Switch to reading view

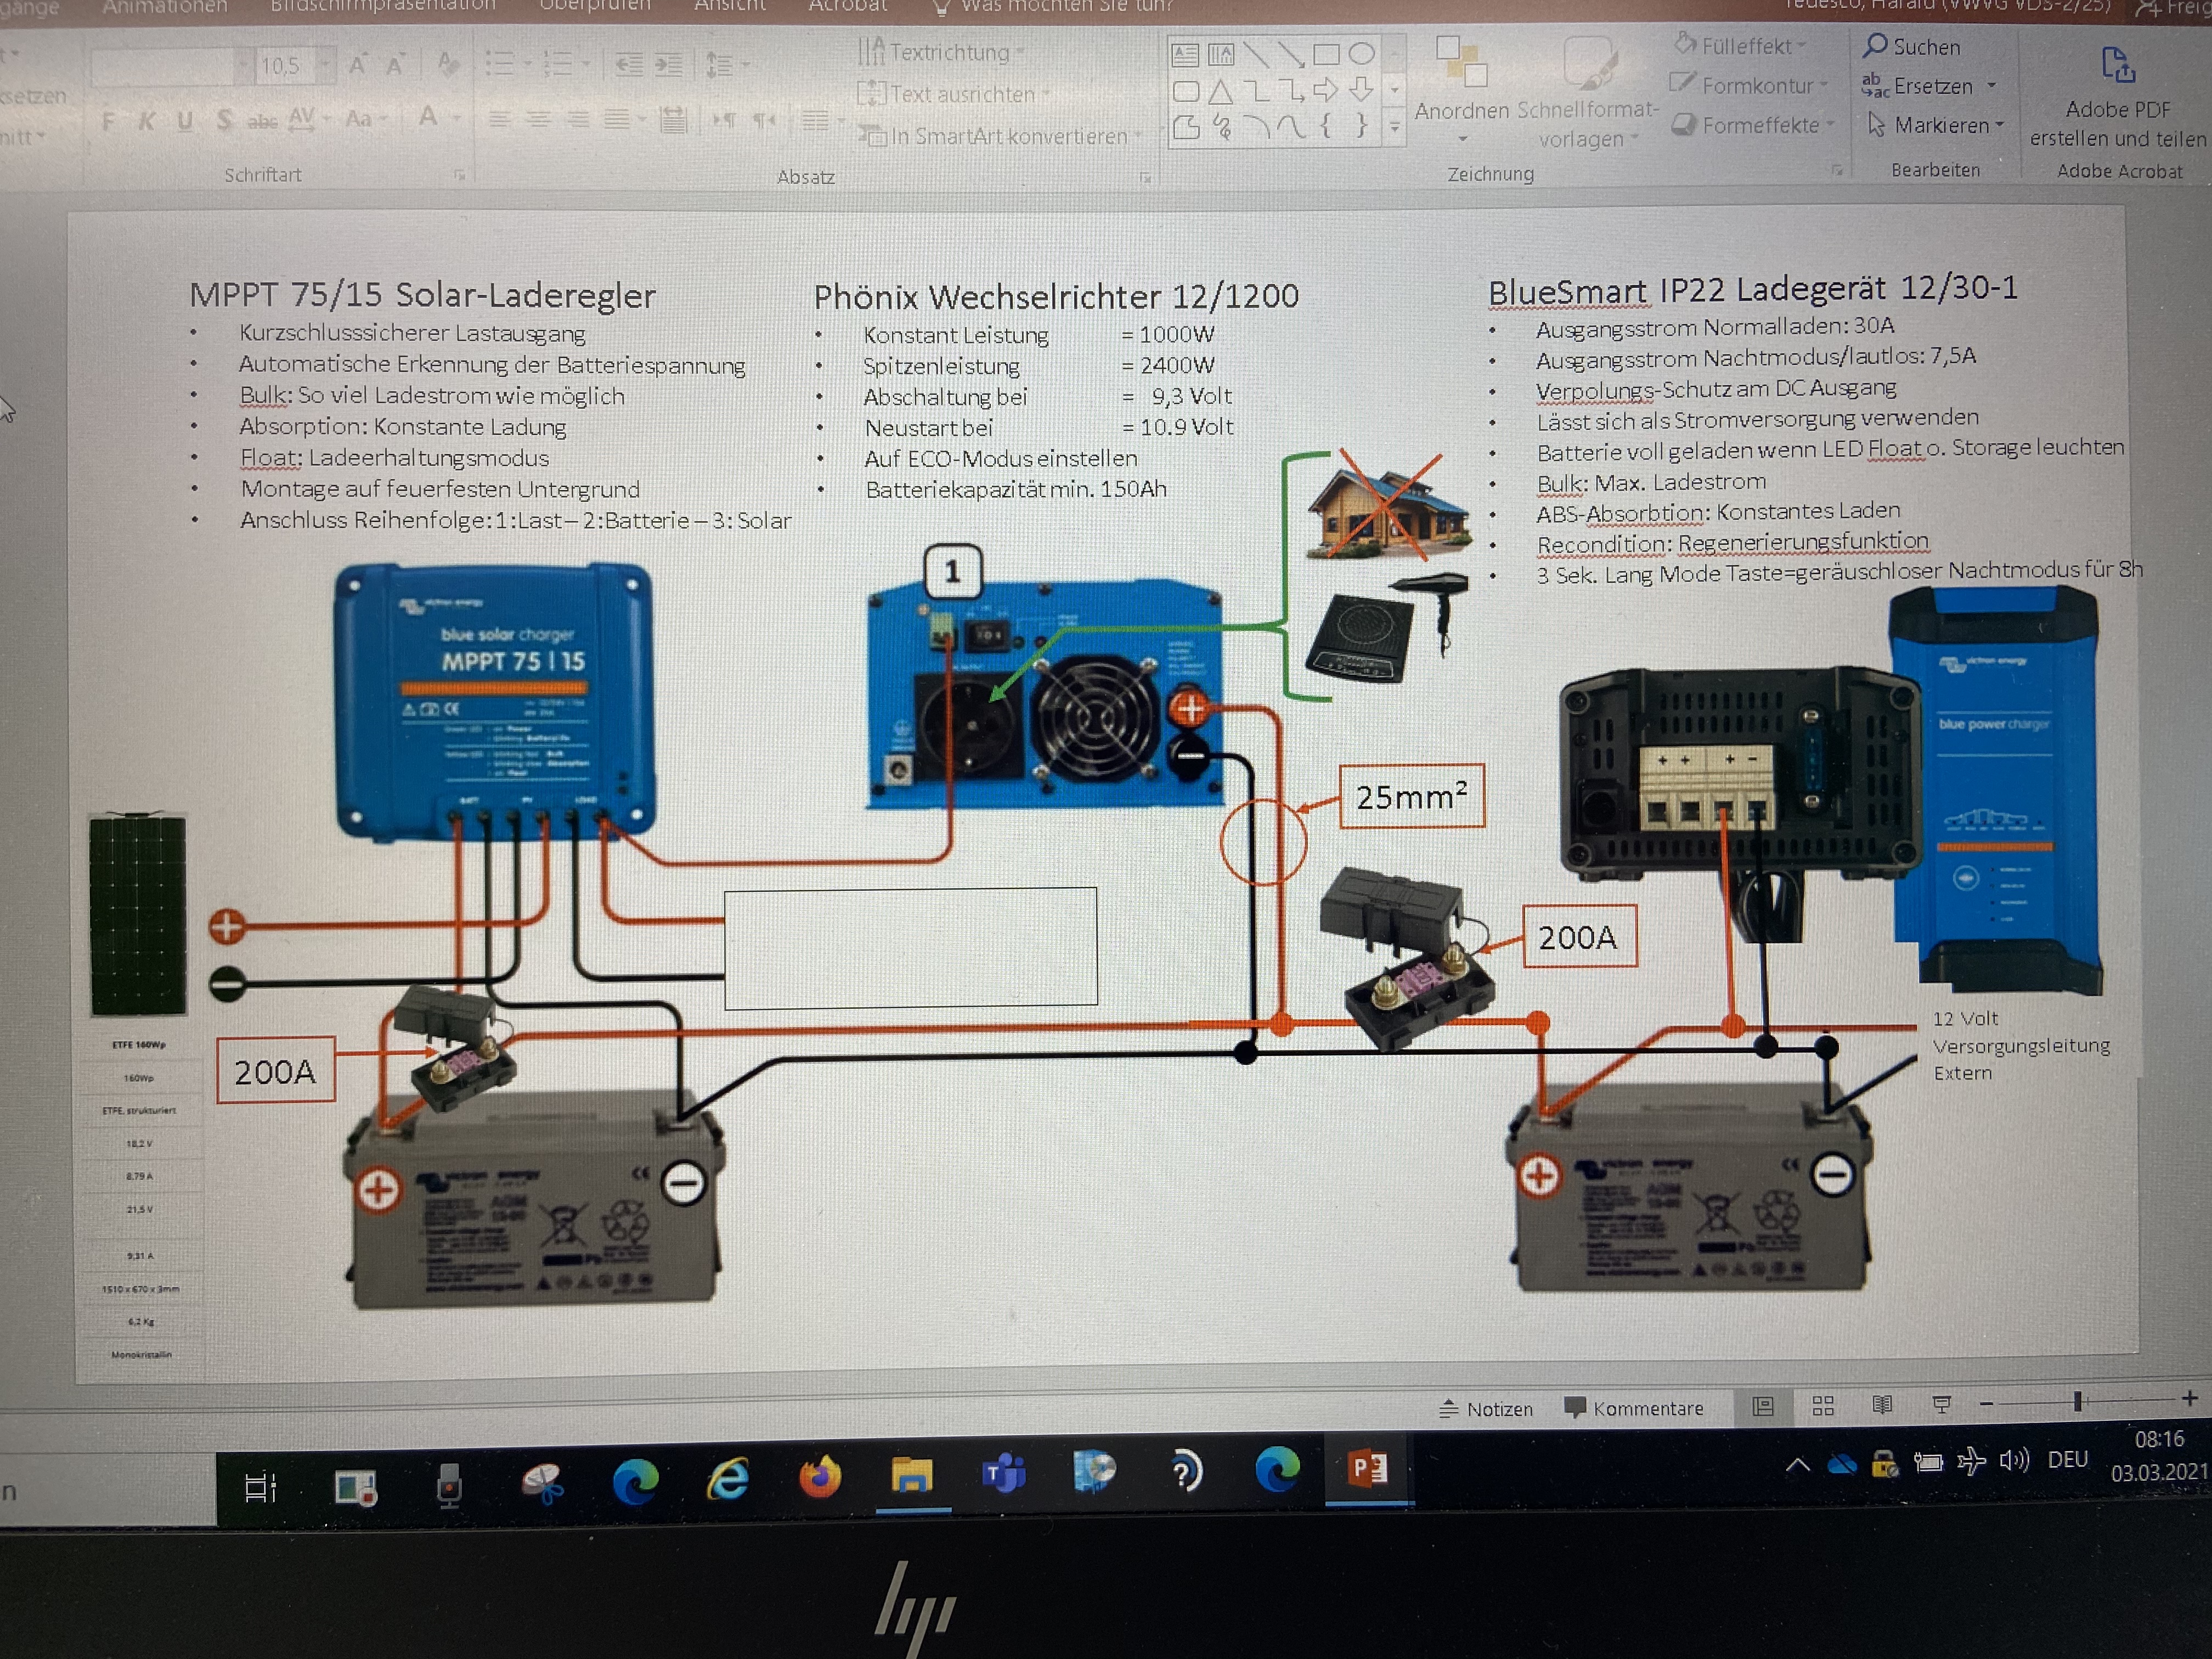coord(1882,1405)
